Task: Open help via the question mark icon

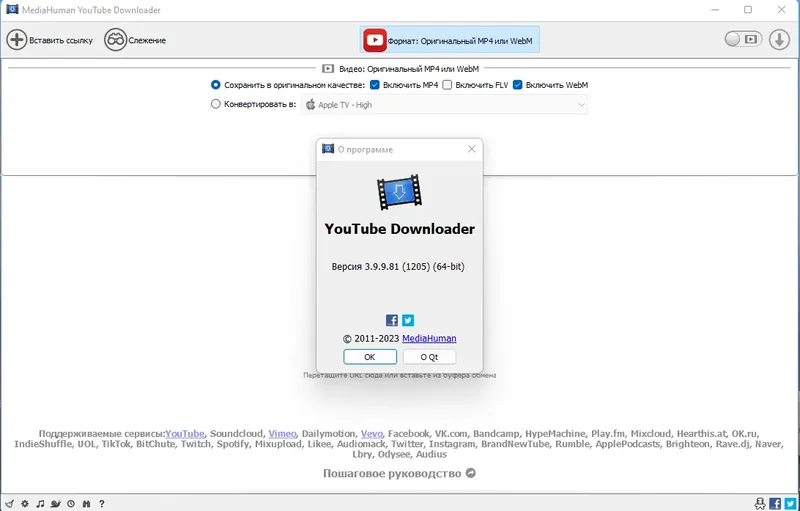Action: (102, 503)
